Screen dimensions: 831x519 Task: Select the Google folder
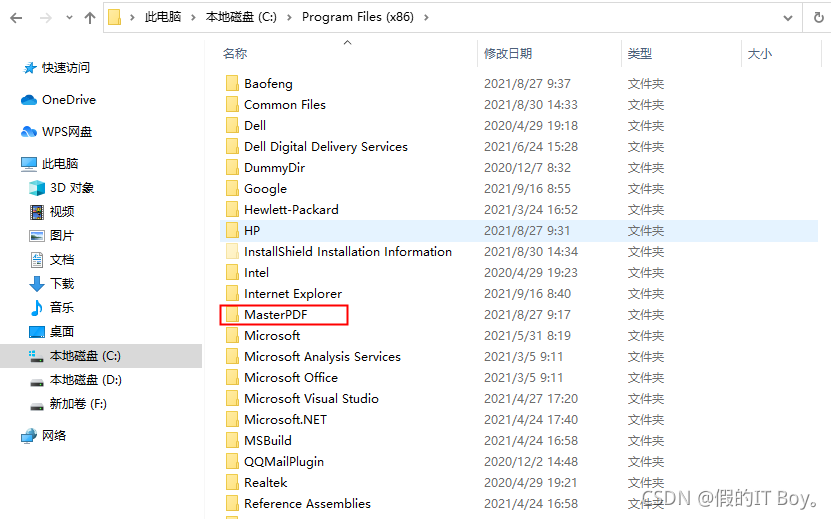tap(266, 189)
